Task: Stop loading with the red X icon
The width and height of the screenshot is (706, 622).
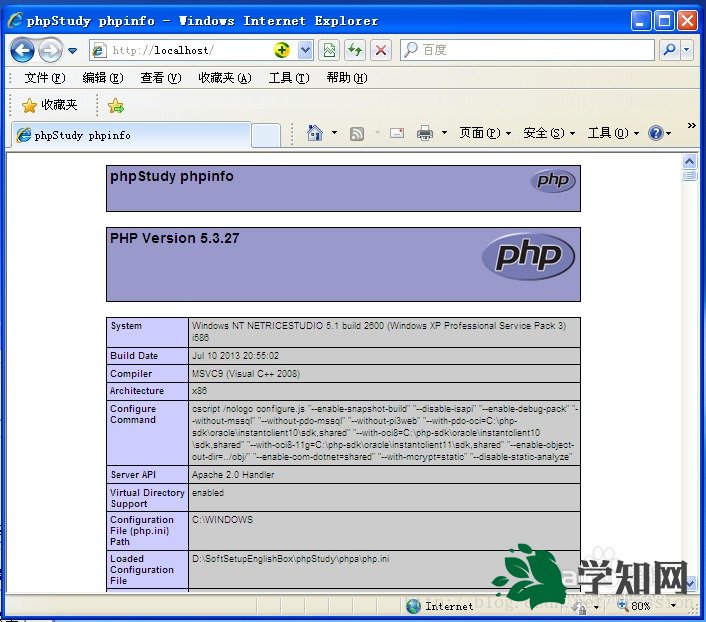Action: 380,50
